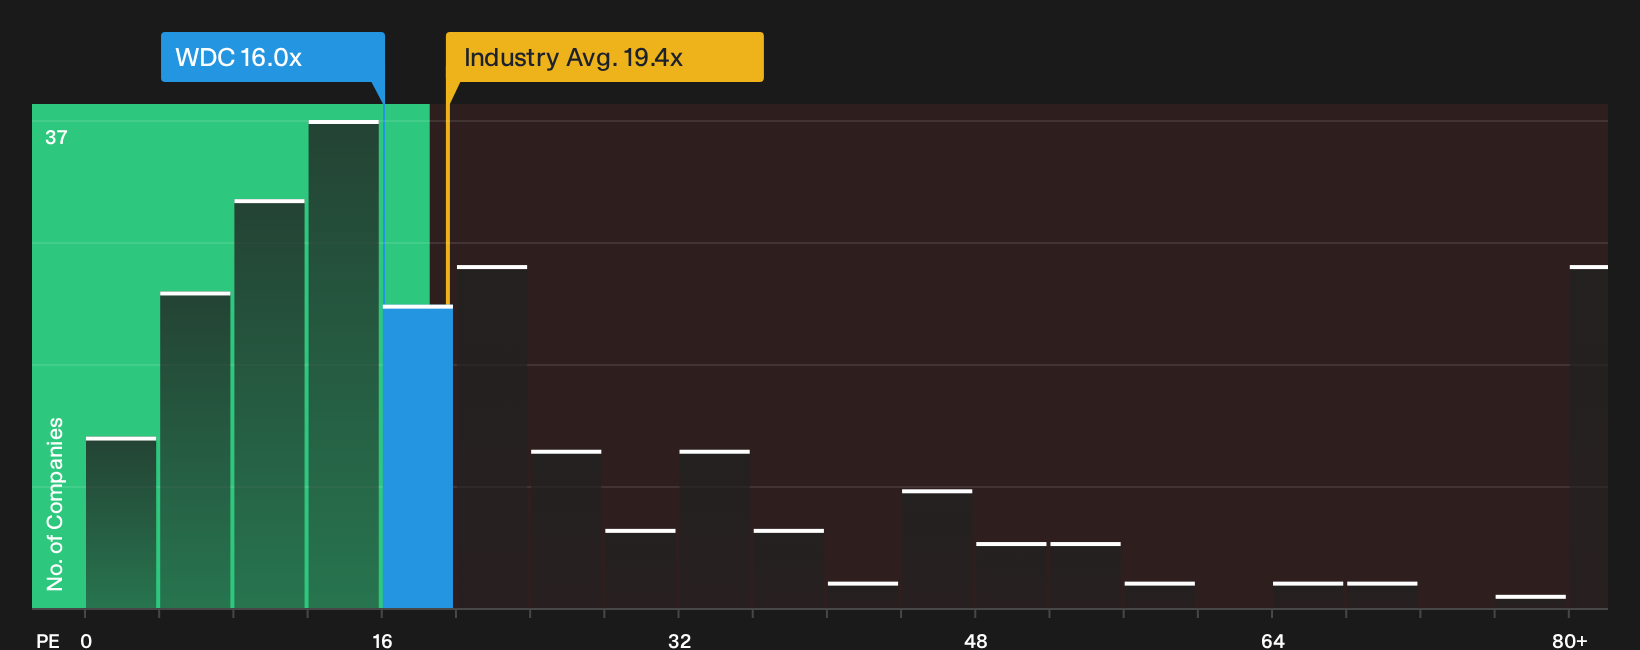Click the '37' y-axis value
The width and height of the screenshot is (1640, 650).
56,137
